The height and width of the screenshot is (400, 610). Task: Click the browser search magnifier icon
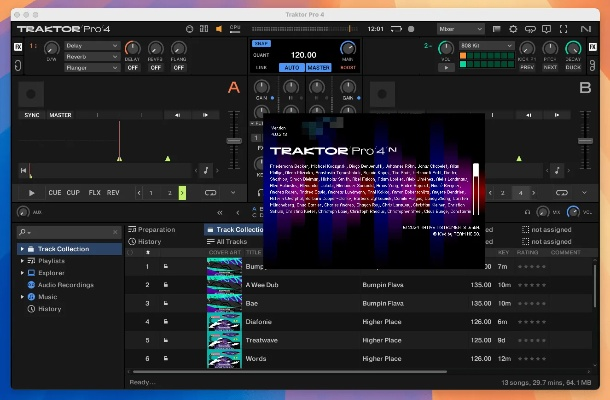point(23,232)
